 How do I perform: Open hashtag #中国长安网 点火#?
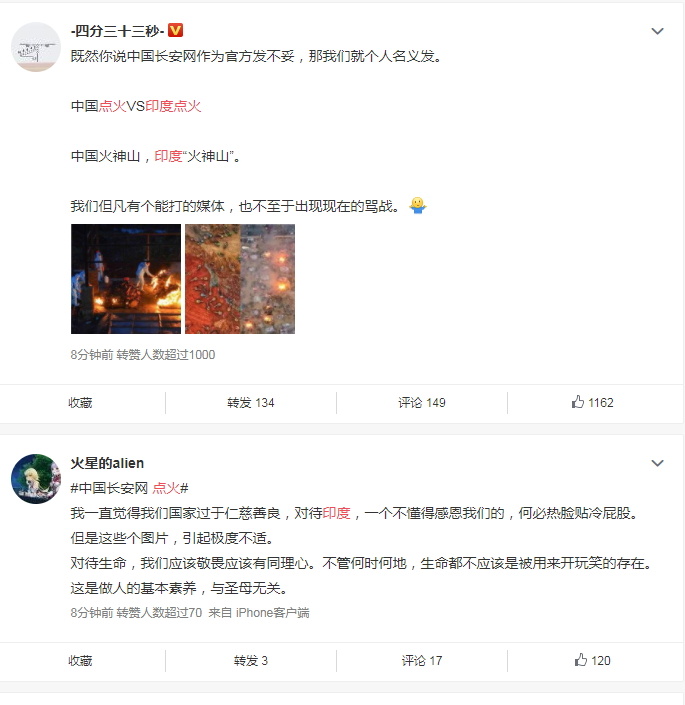129,488
